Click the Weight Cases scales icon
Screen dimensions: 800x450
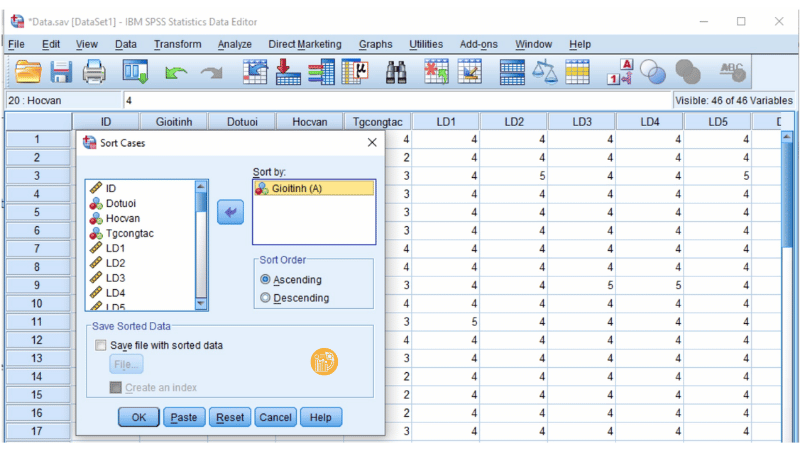coord(545,72)
